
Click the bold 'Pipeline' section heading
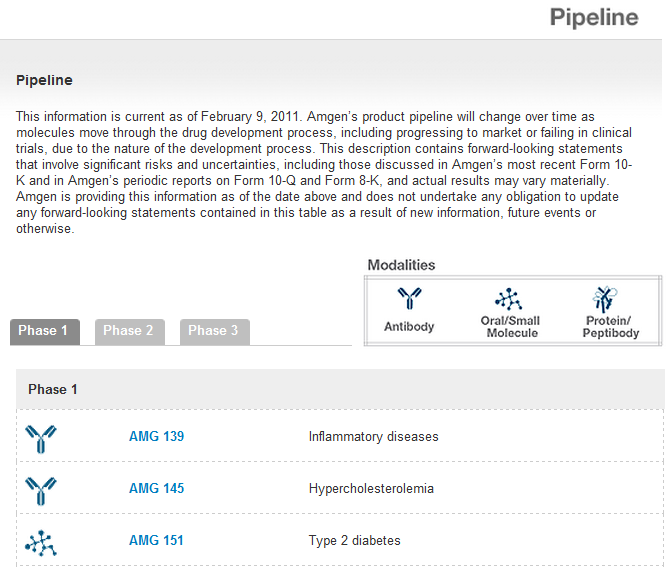(x=44, y=80)
